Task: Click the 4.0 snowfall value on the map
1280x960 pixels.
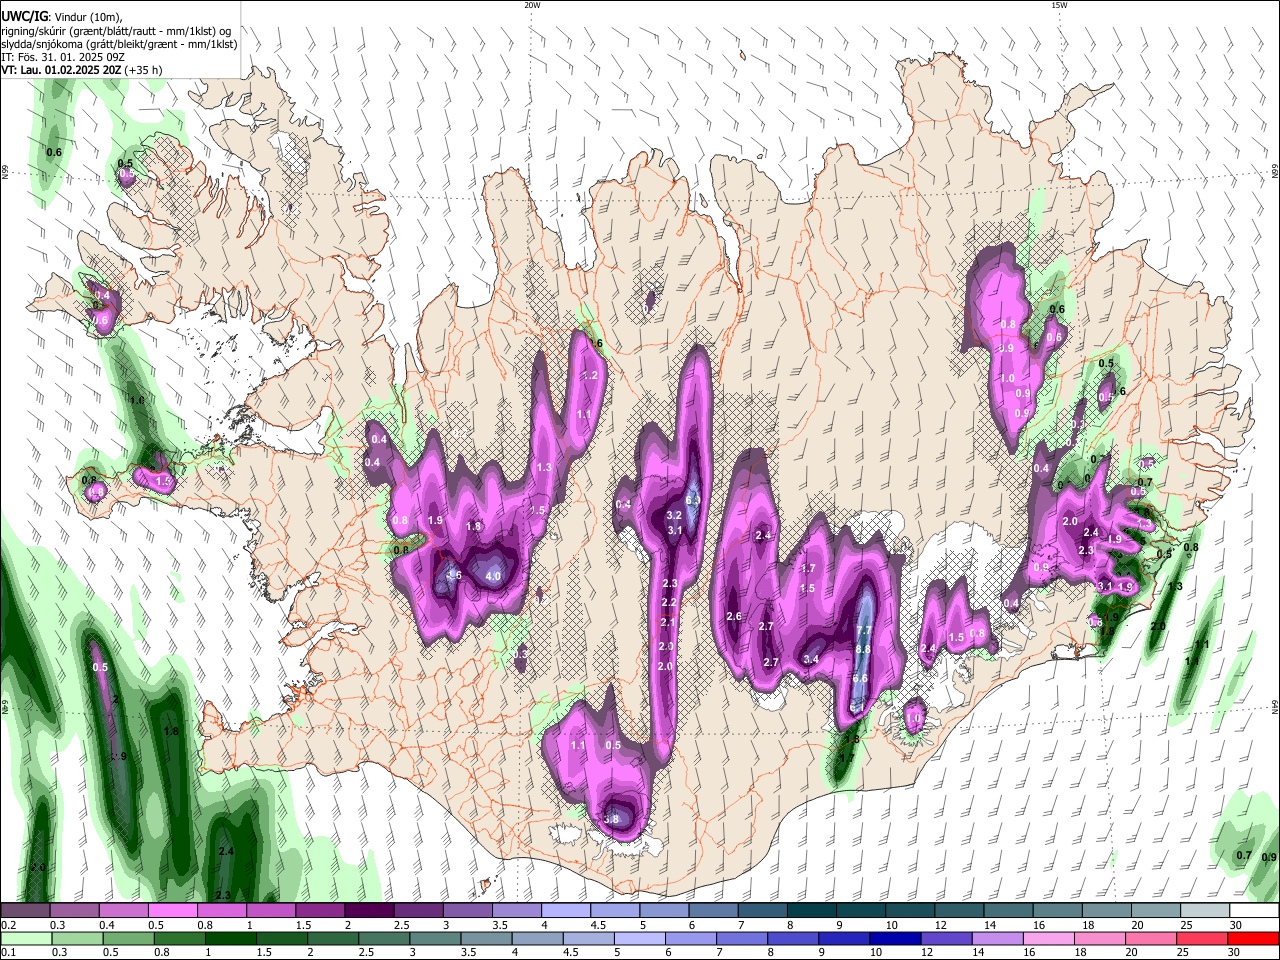Action: click(x=493, y=576)
